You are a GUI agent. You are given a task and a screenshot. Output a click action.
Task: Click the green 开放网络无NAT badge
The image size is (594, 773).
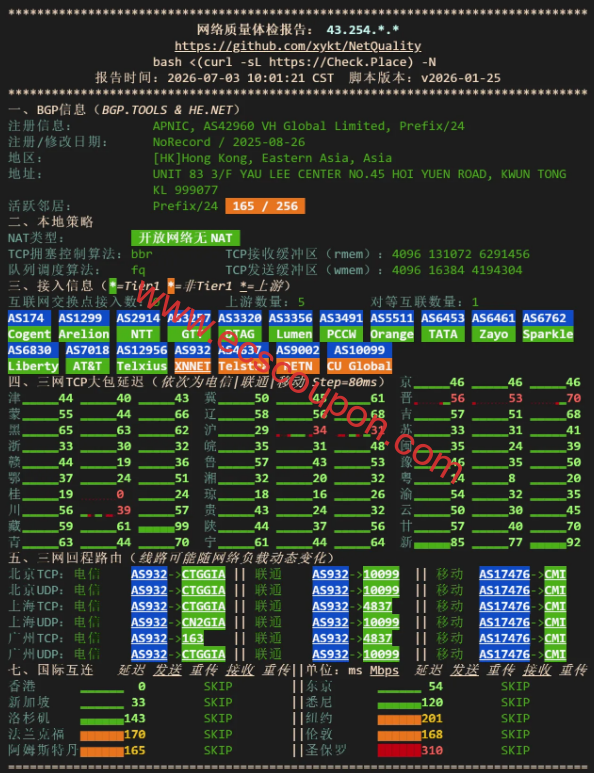[185, 238]
